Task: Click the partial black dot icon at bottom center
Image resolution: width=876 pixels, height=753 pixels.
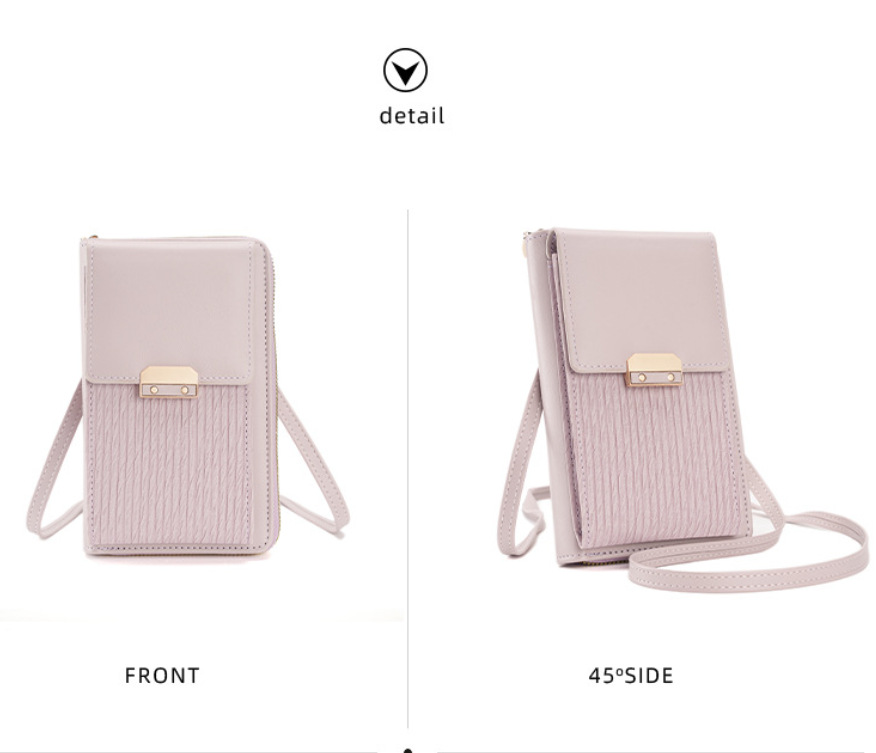Action: point(408,750)
